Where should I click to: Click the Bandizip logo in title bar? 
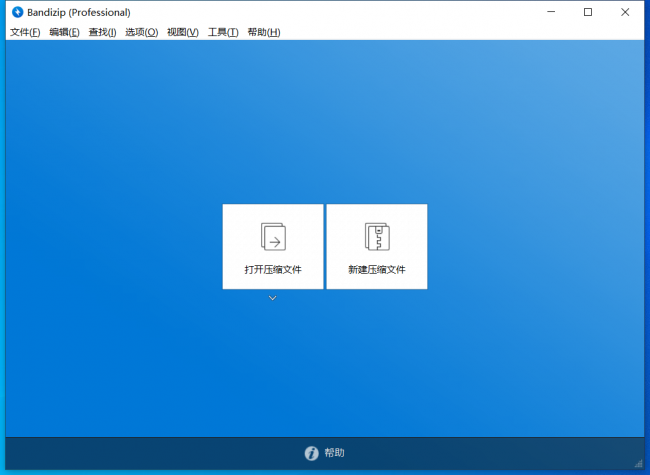point(17,12)
